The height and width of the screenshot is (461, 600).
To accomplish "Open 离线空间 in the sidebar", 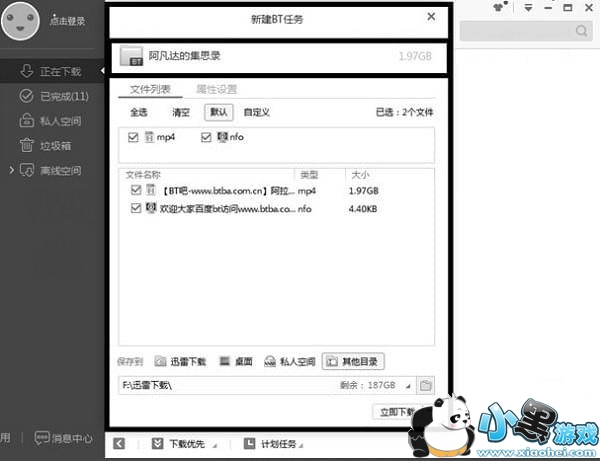I will pos(60,171).
